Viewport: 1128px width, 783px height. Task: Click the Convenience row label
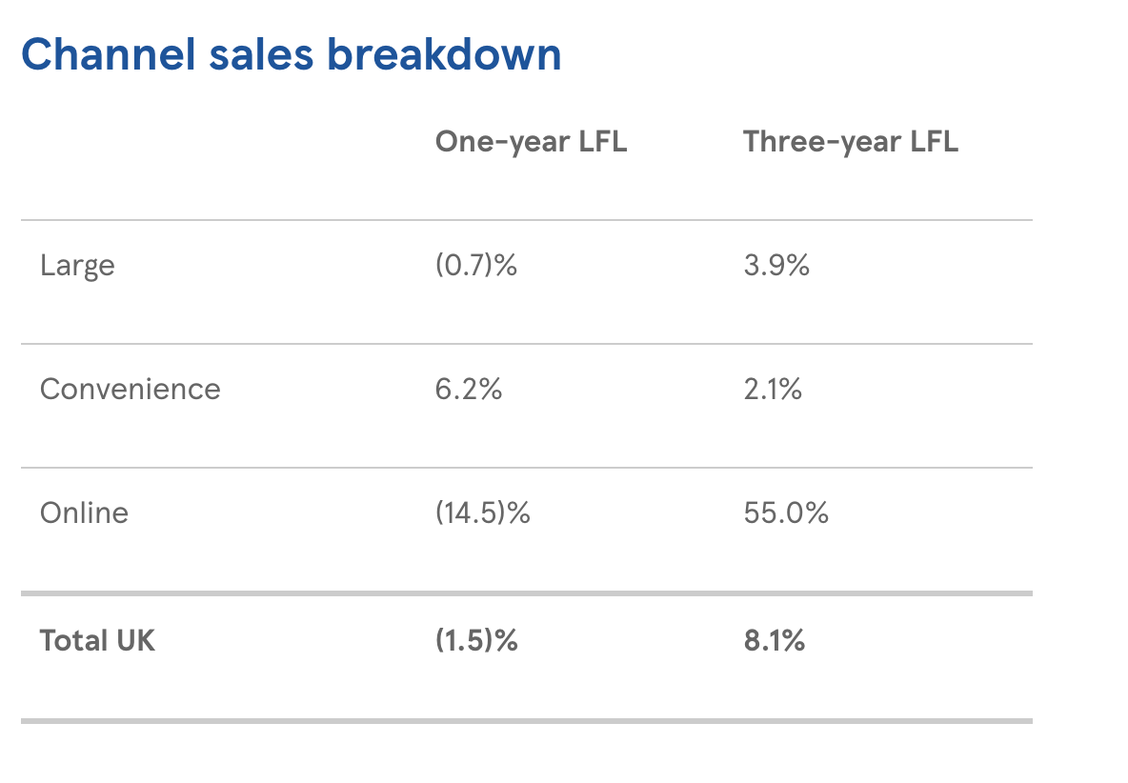coord(130,389)
